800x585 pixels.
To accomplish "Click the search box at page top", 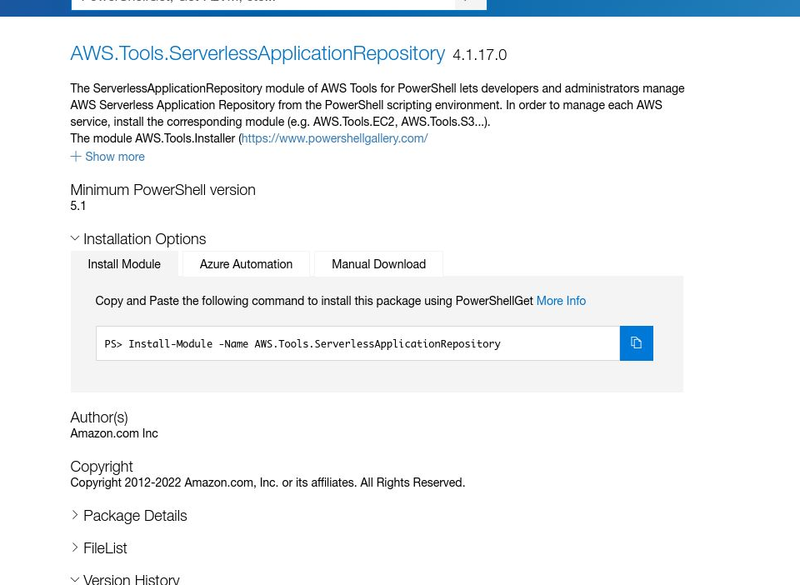I will (x=263, y=3).
